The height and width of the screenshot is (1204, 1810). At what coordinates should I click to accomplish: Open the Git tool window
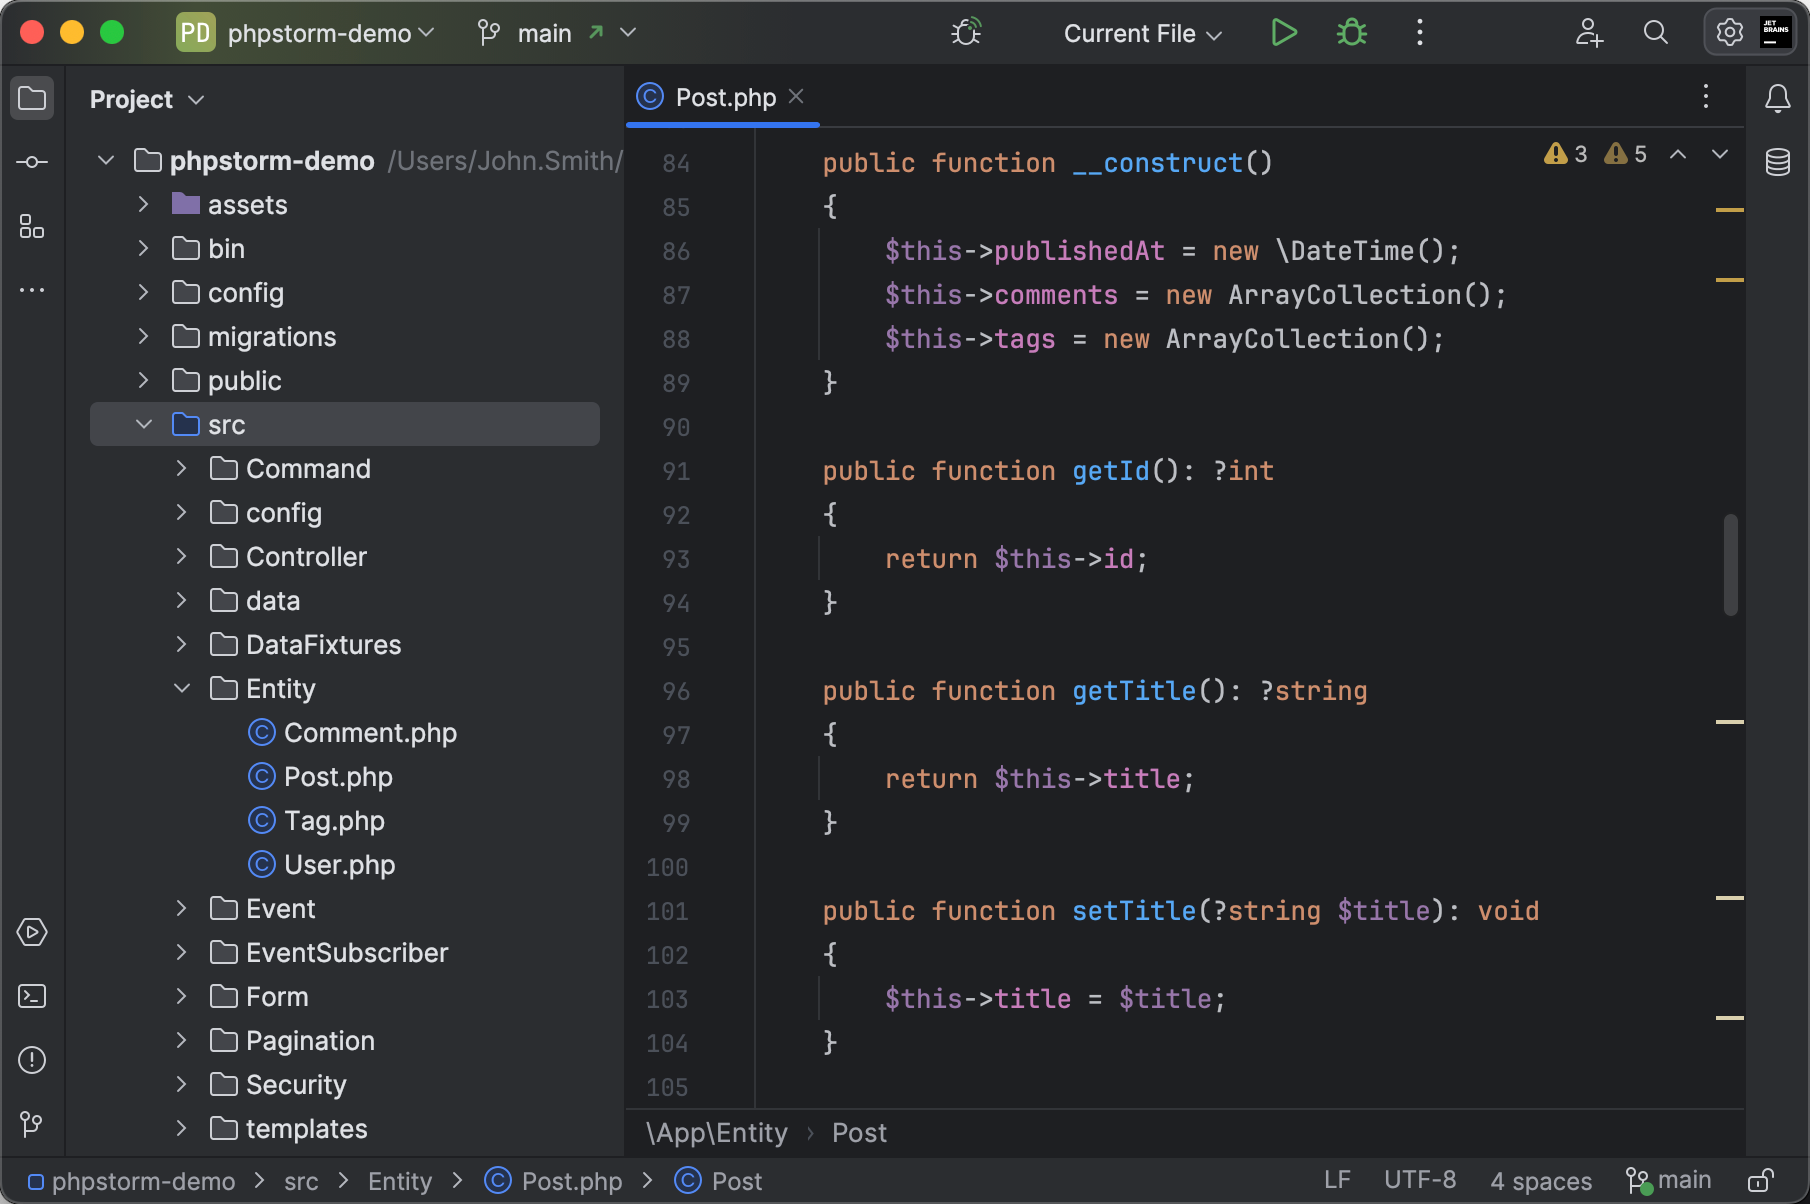(31, 1124)
